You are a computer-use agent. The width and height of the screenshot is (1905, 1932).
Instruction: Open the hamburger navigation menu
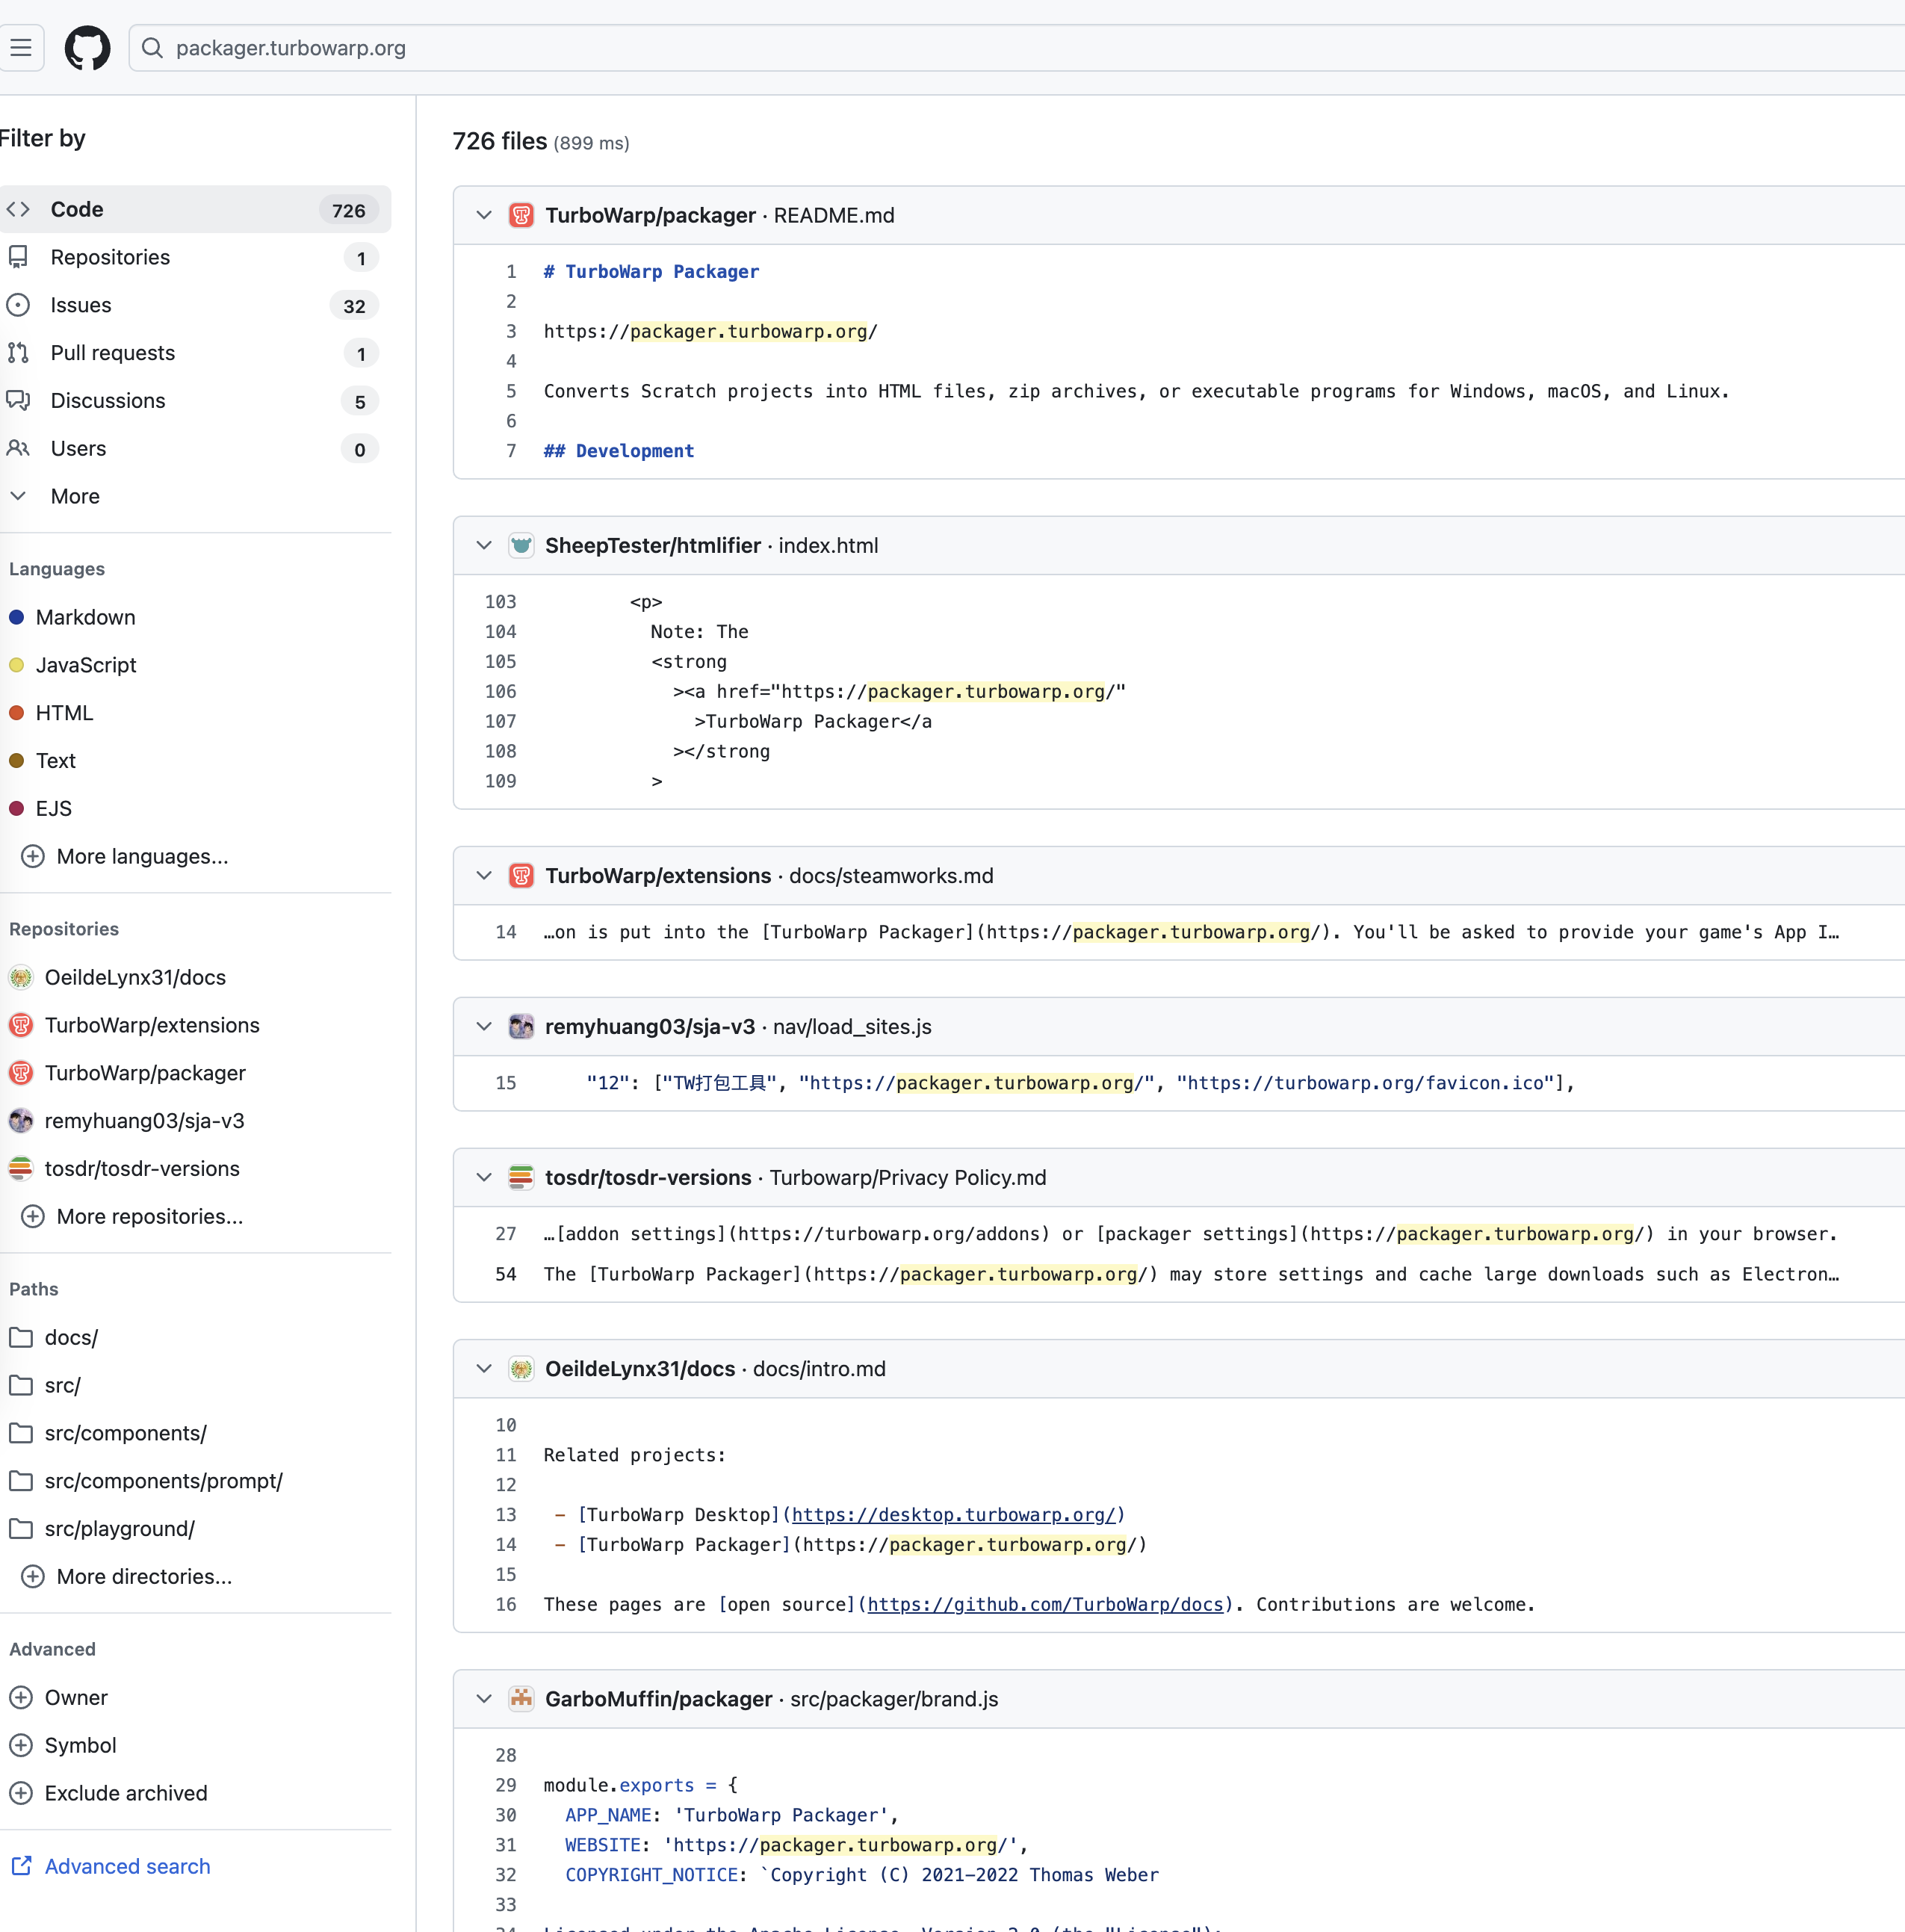[x=21, y=48]
